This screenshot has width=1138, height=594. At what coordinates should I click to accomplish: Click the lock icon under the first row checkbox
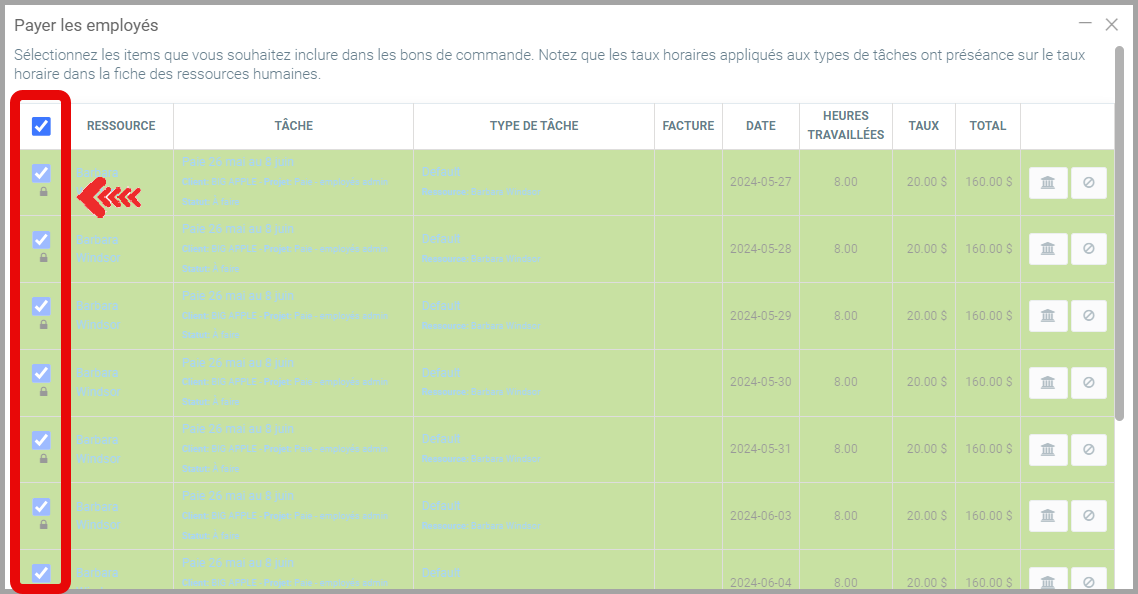coord(43,191)
